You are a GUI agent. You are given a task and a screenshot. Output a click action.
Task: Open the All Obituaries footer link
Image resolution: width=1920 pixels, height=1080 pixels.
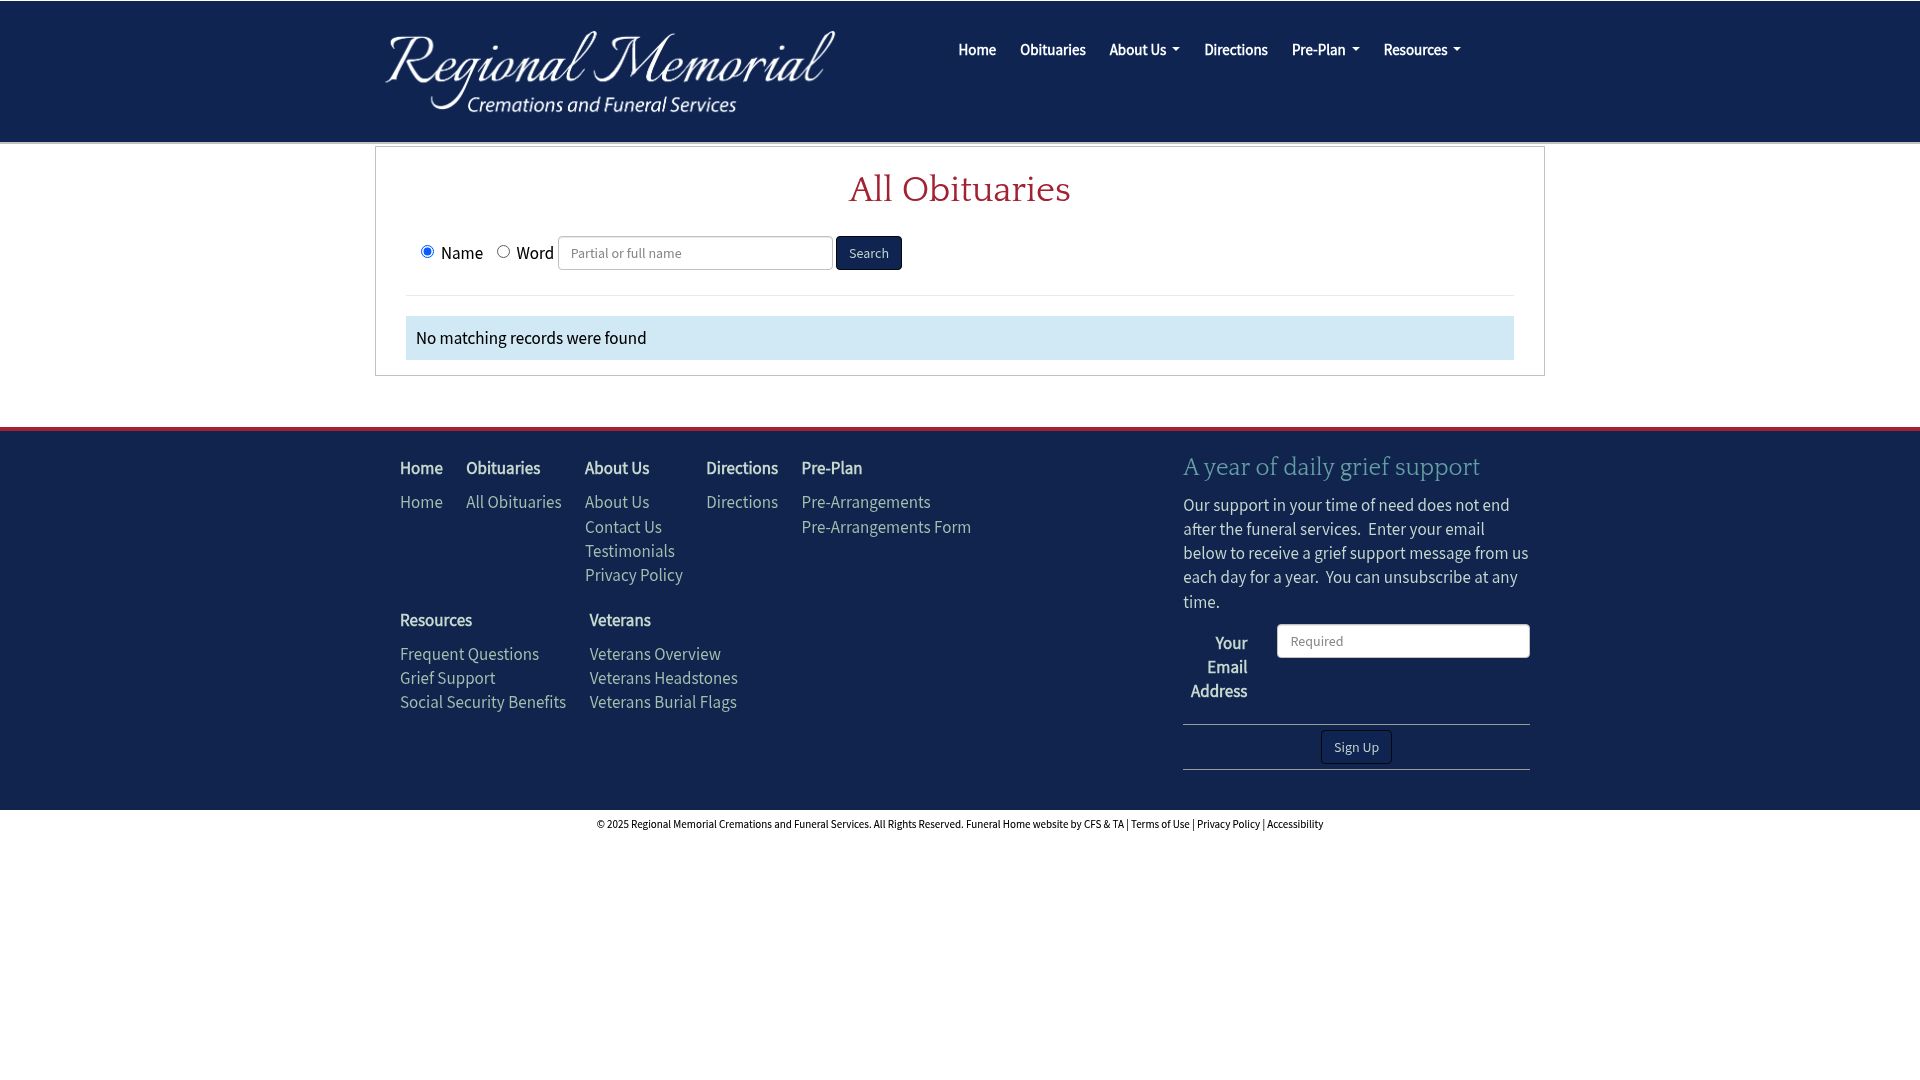coord(513,502)
